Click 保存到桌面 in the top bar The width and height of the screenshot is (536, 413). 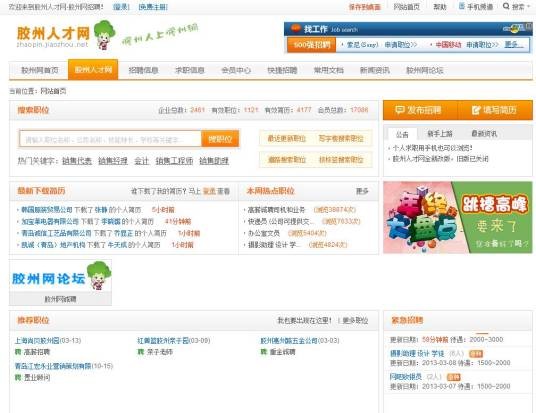pyautogui.click(x=364, y=7)
